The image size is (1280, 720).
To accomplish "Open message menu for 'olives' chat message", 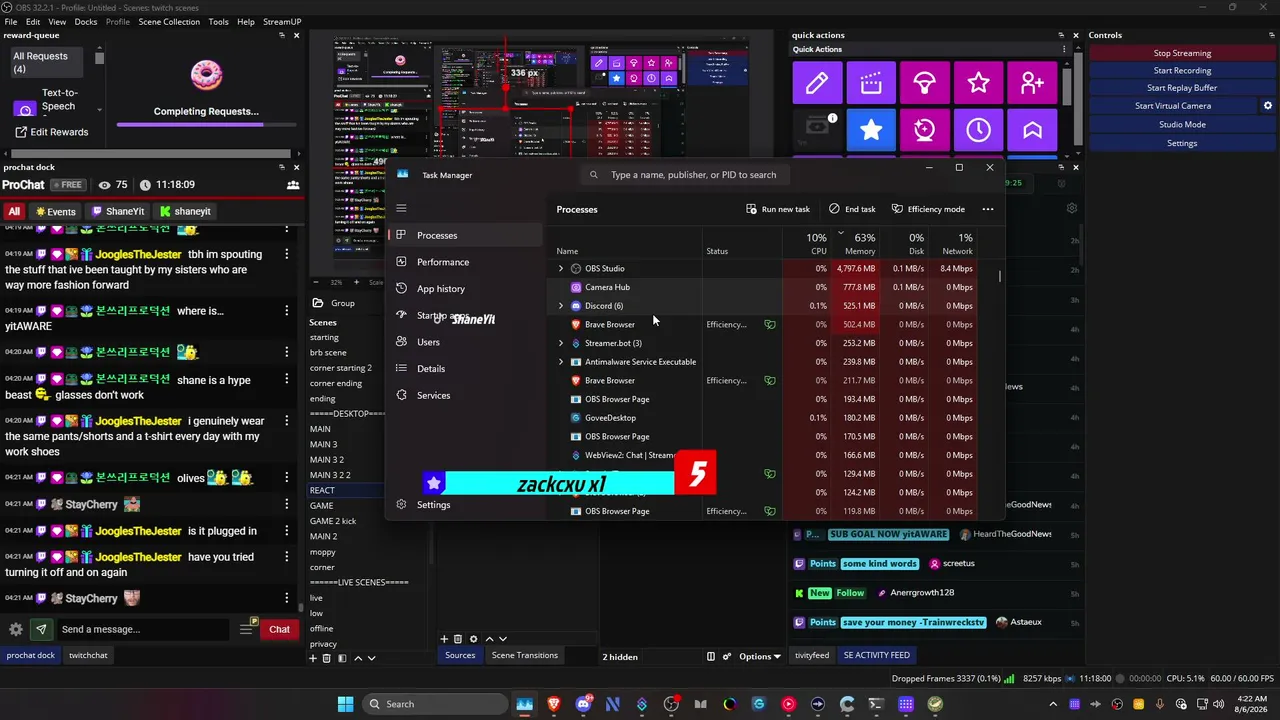I will point(287,478).
